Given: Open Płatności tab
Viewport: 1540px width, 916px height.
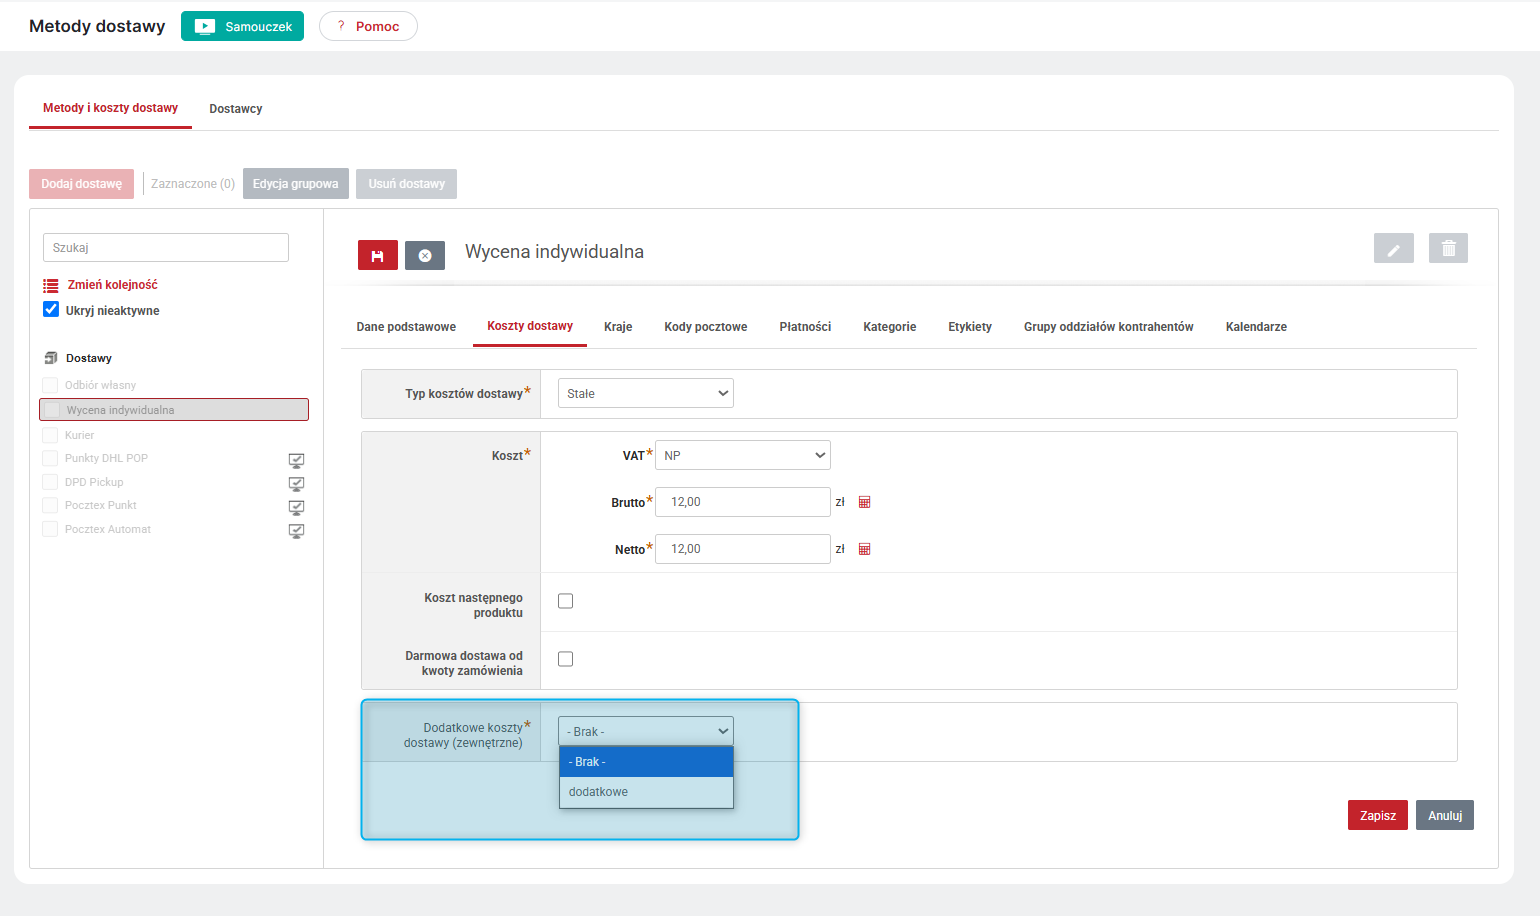Looking at the screenshot, I should coord(805,327).
